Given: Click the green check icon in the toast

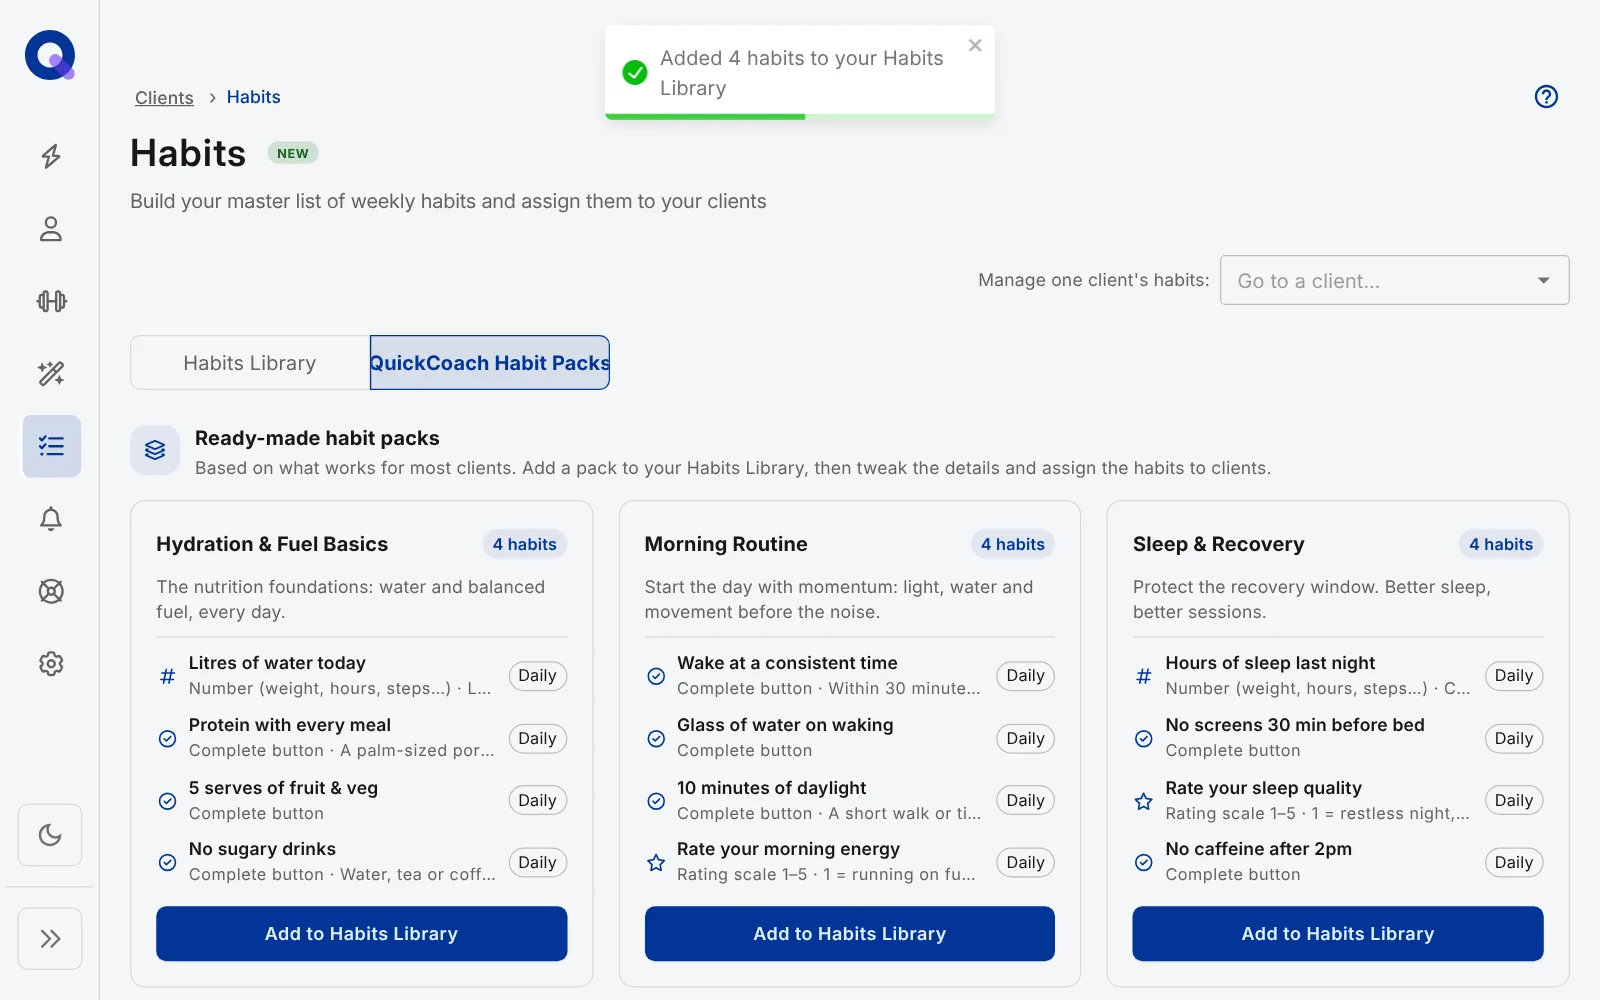Looking at the screenshot, I should 635,73.
